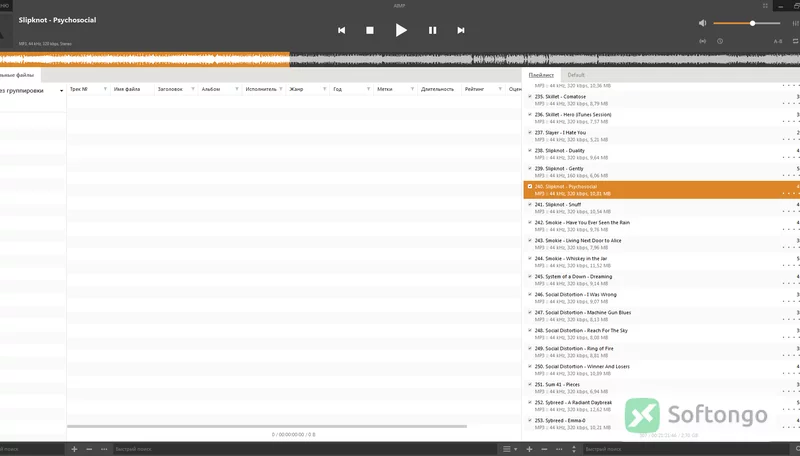The width and height of the screenshot is (800, 456).
Task: Add tracks with plus in playlist footer
Action: point(529,449)
